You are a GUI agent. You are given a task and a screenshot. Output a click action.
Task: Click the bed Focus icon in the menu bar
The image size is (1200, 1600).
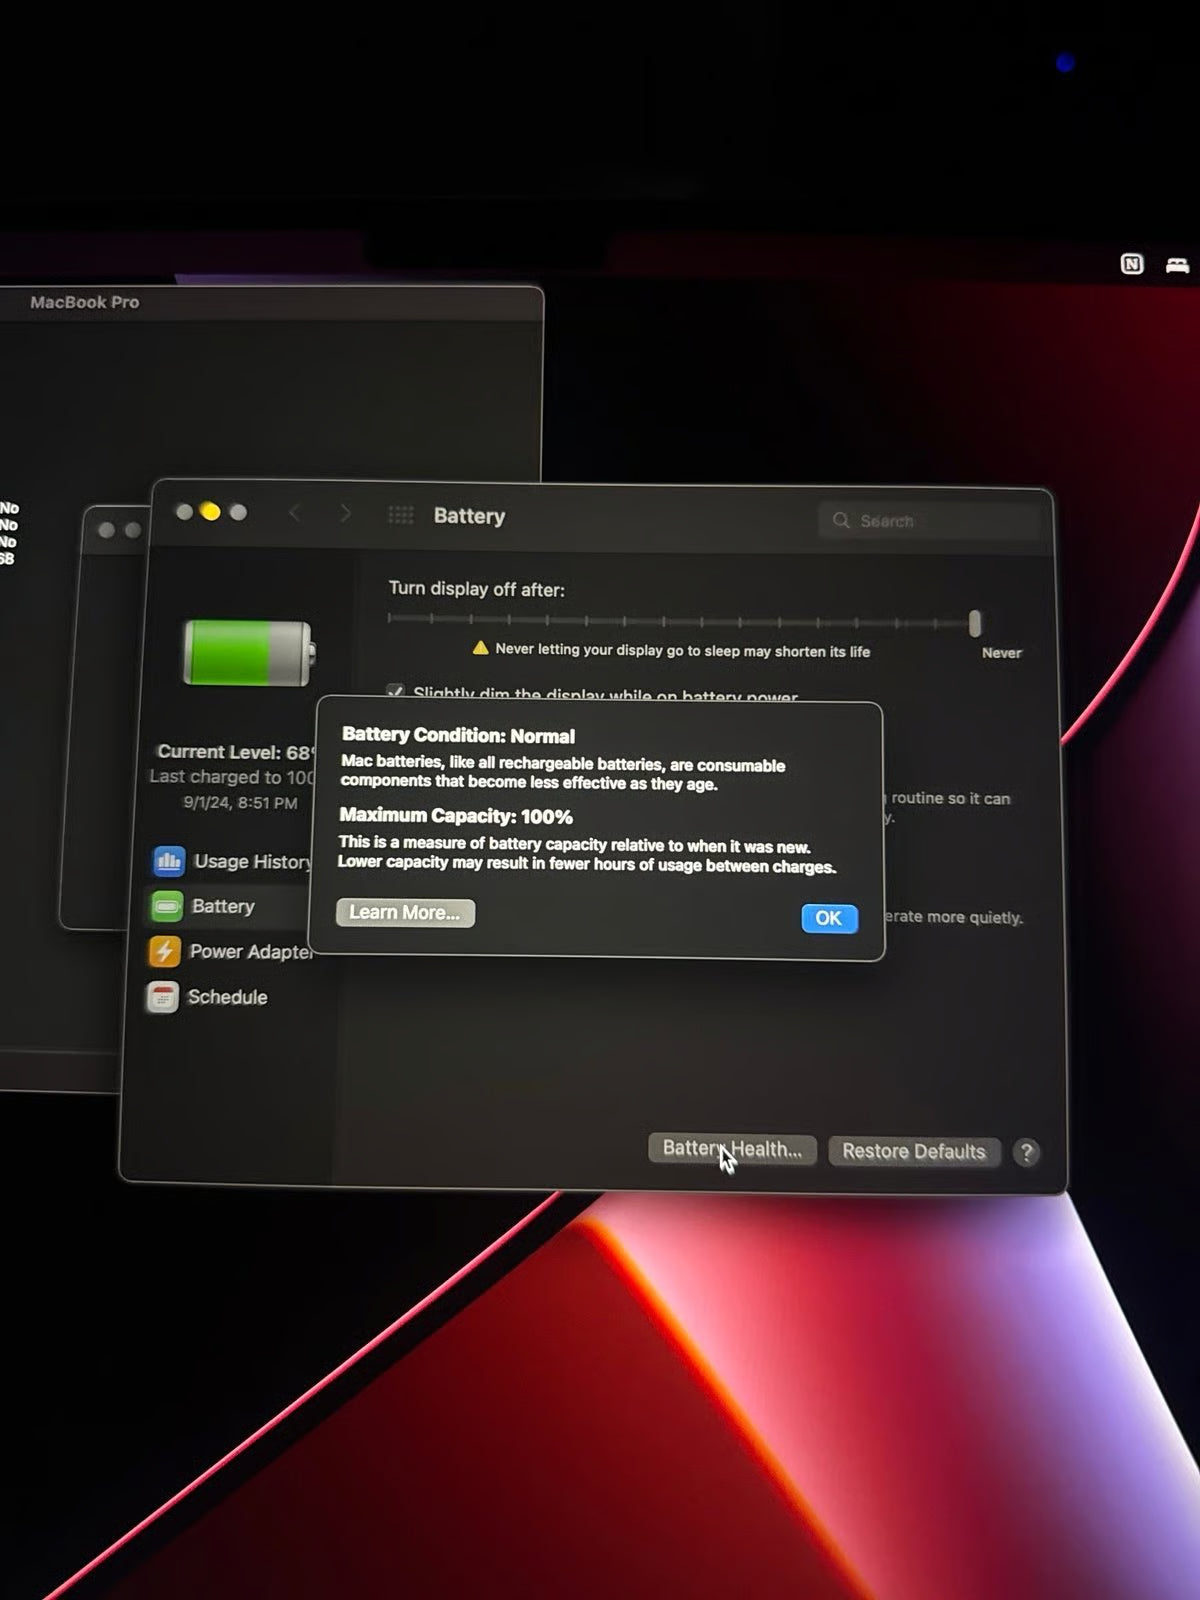1177,265
